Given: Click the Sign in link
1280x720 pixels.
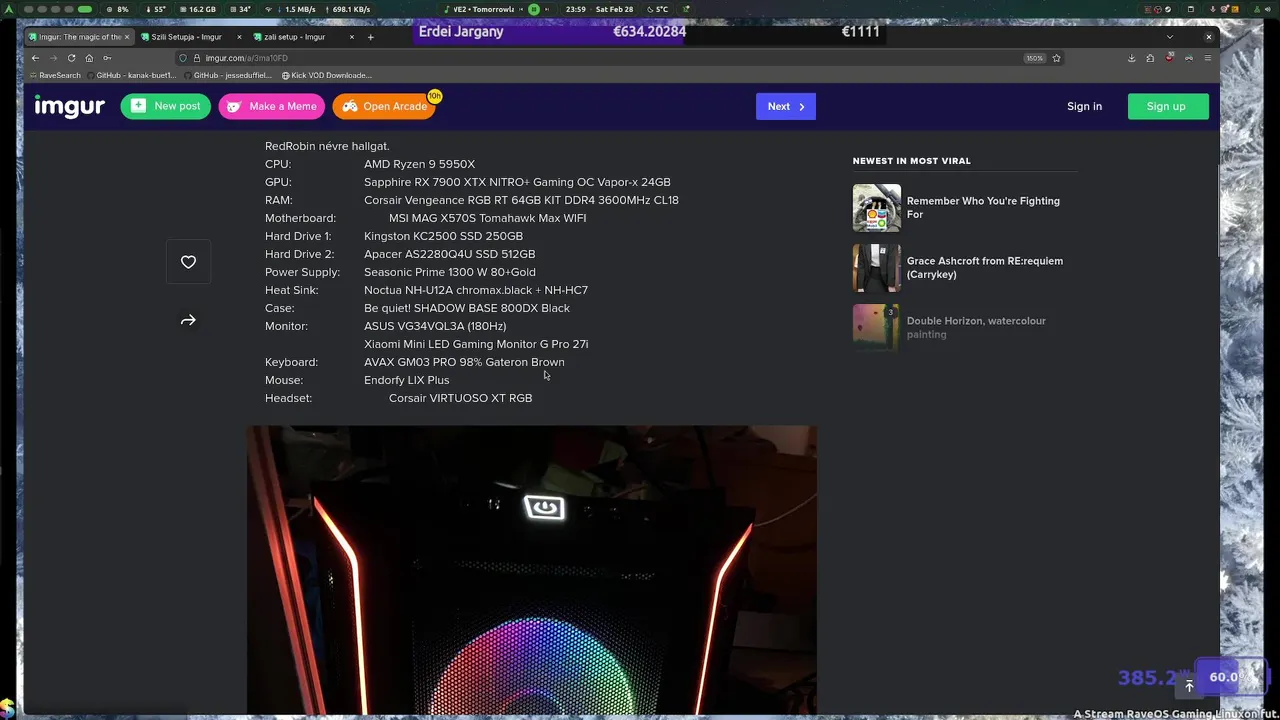Looking at the screenshot, I should point(1084,106).
